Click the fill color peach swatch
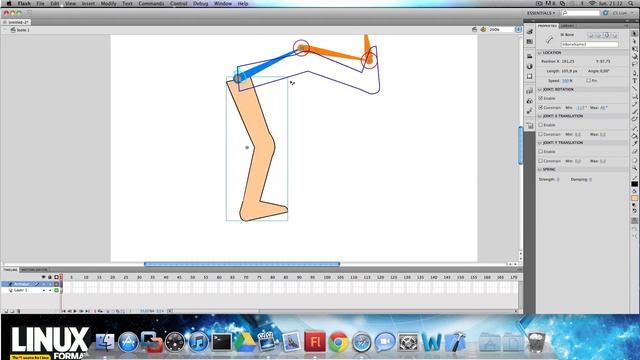 point(634,198)
